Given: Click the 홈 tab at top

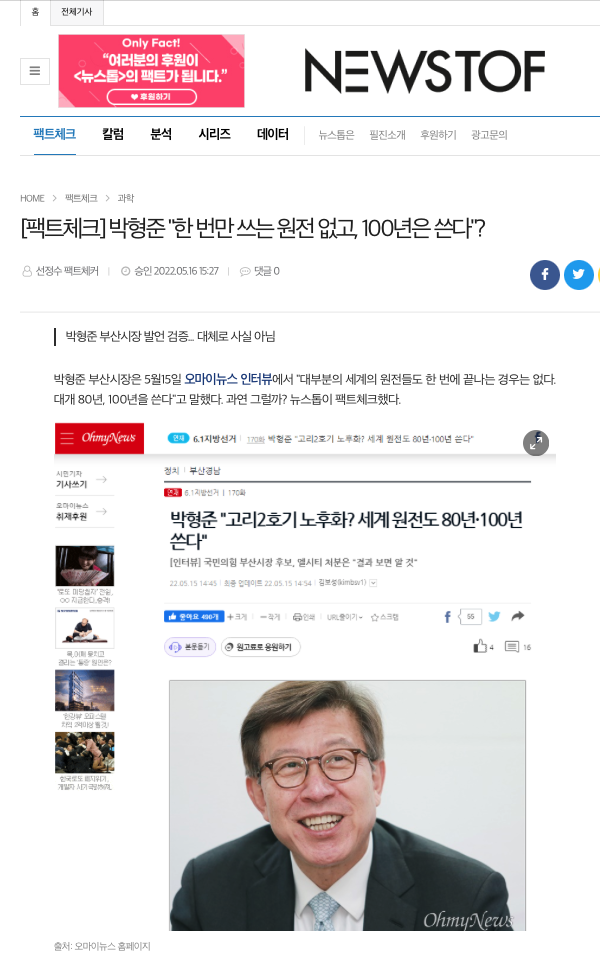Looking at the screenshot, I should (35, 12).
